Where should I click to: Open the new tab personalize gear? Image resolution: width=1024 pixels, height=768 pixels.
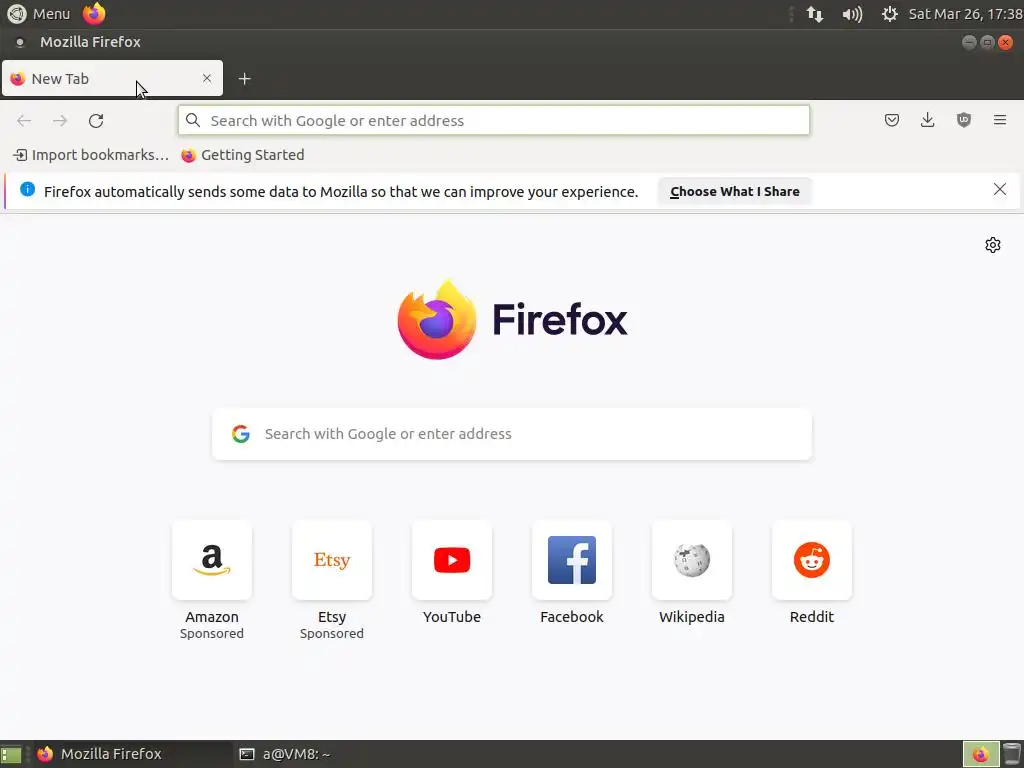993,245
